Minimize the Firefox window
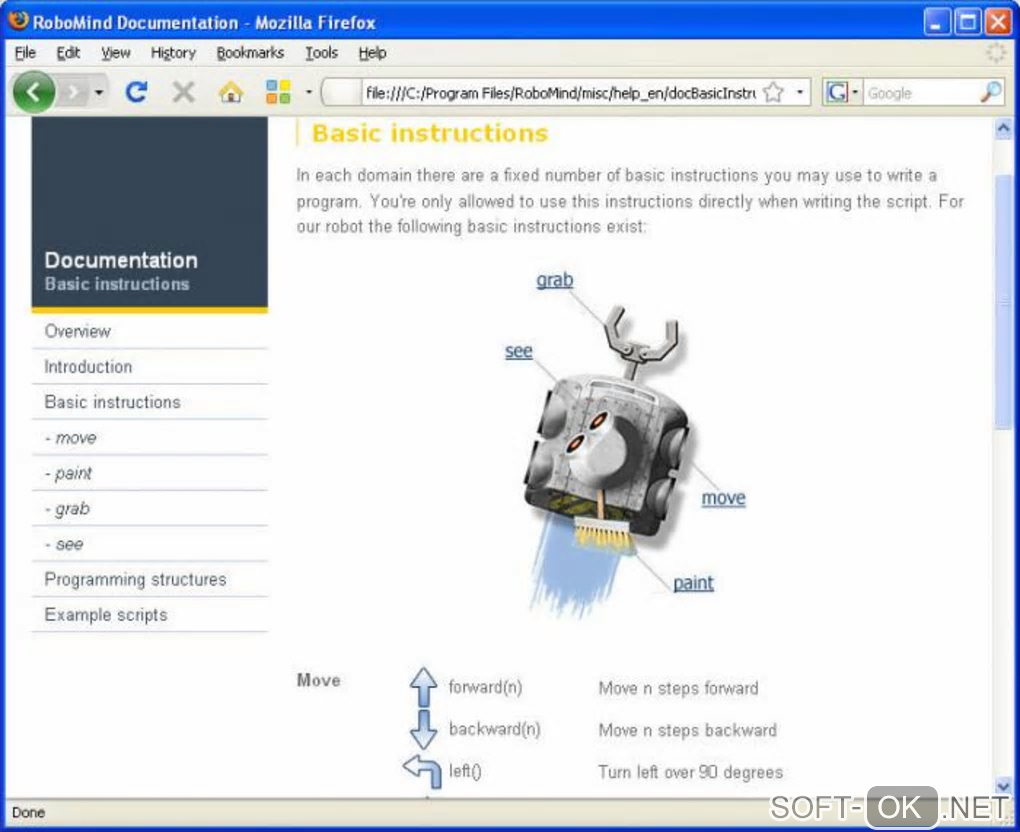Viewport: 1020px width, 832px height. pos(936,23)
